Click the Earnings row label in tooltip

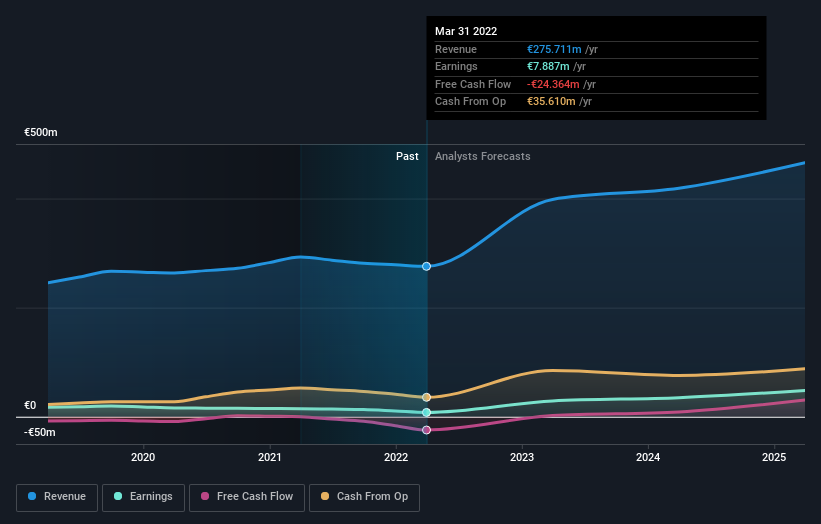(456, 66)
